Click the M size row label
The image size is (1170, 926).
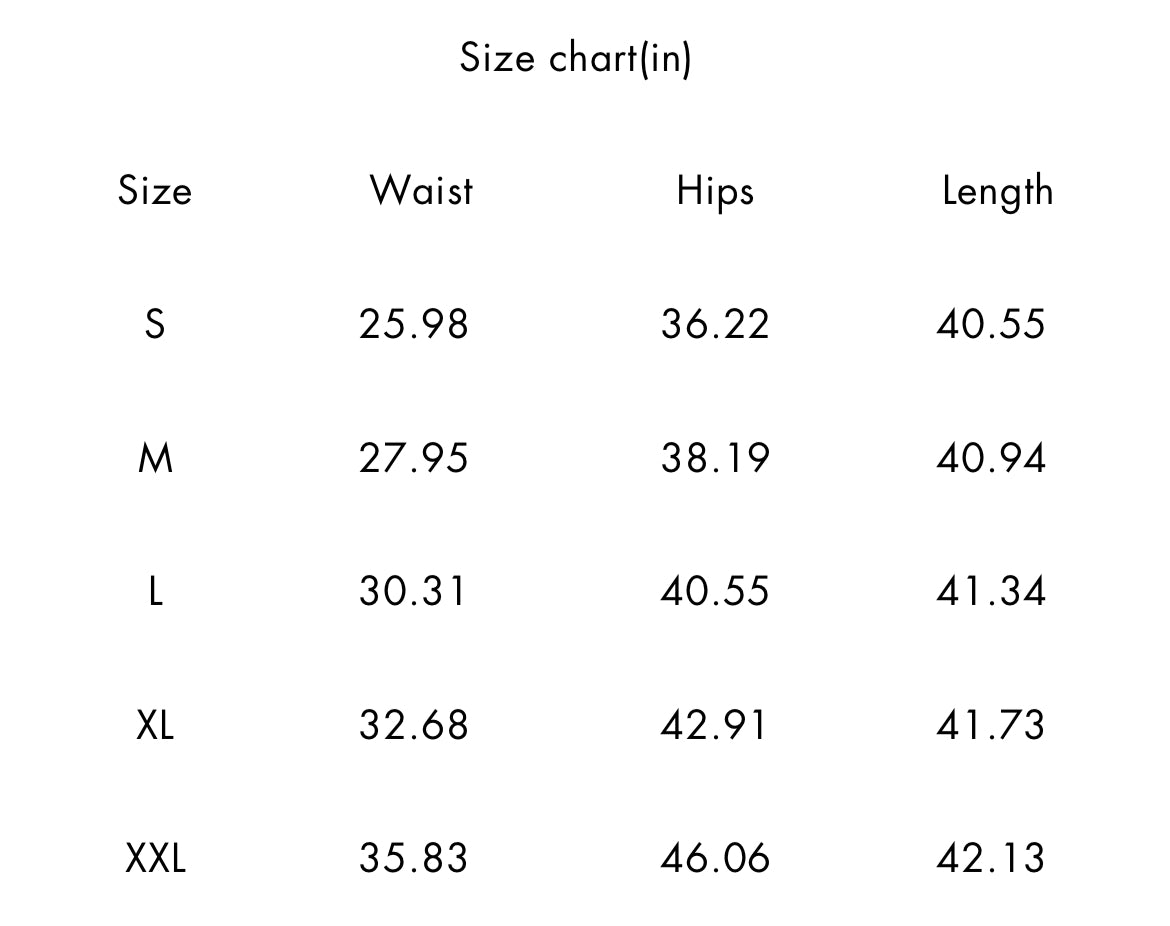(x=155, y=458)
